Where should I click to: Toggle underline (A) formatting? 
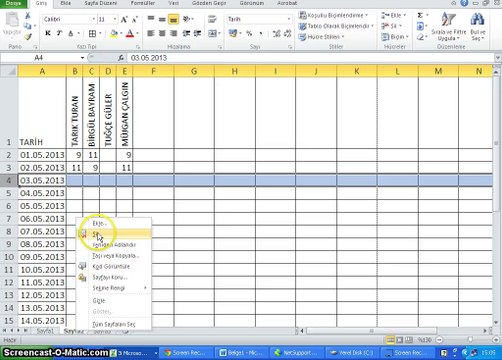(70, 33)
